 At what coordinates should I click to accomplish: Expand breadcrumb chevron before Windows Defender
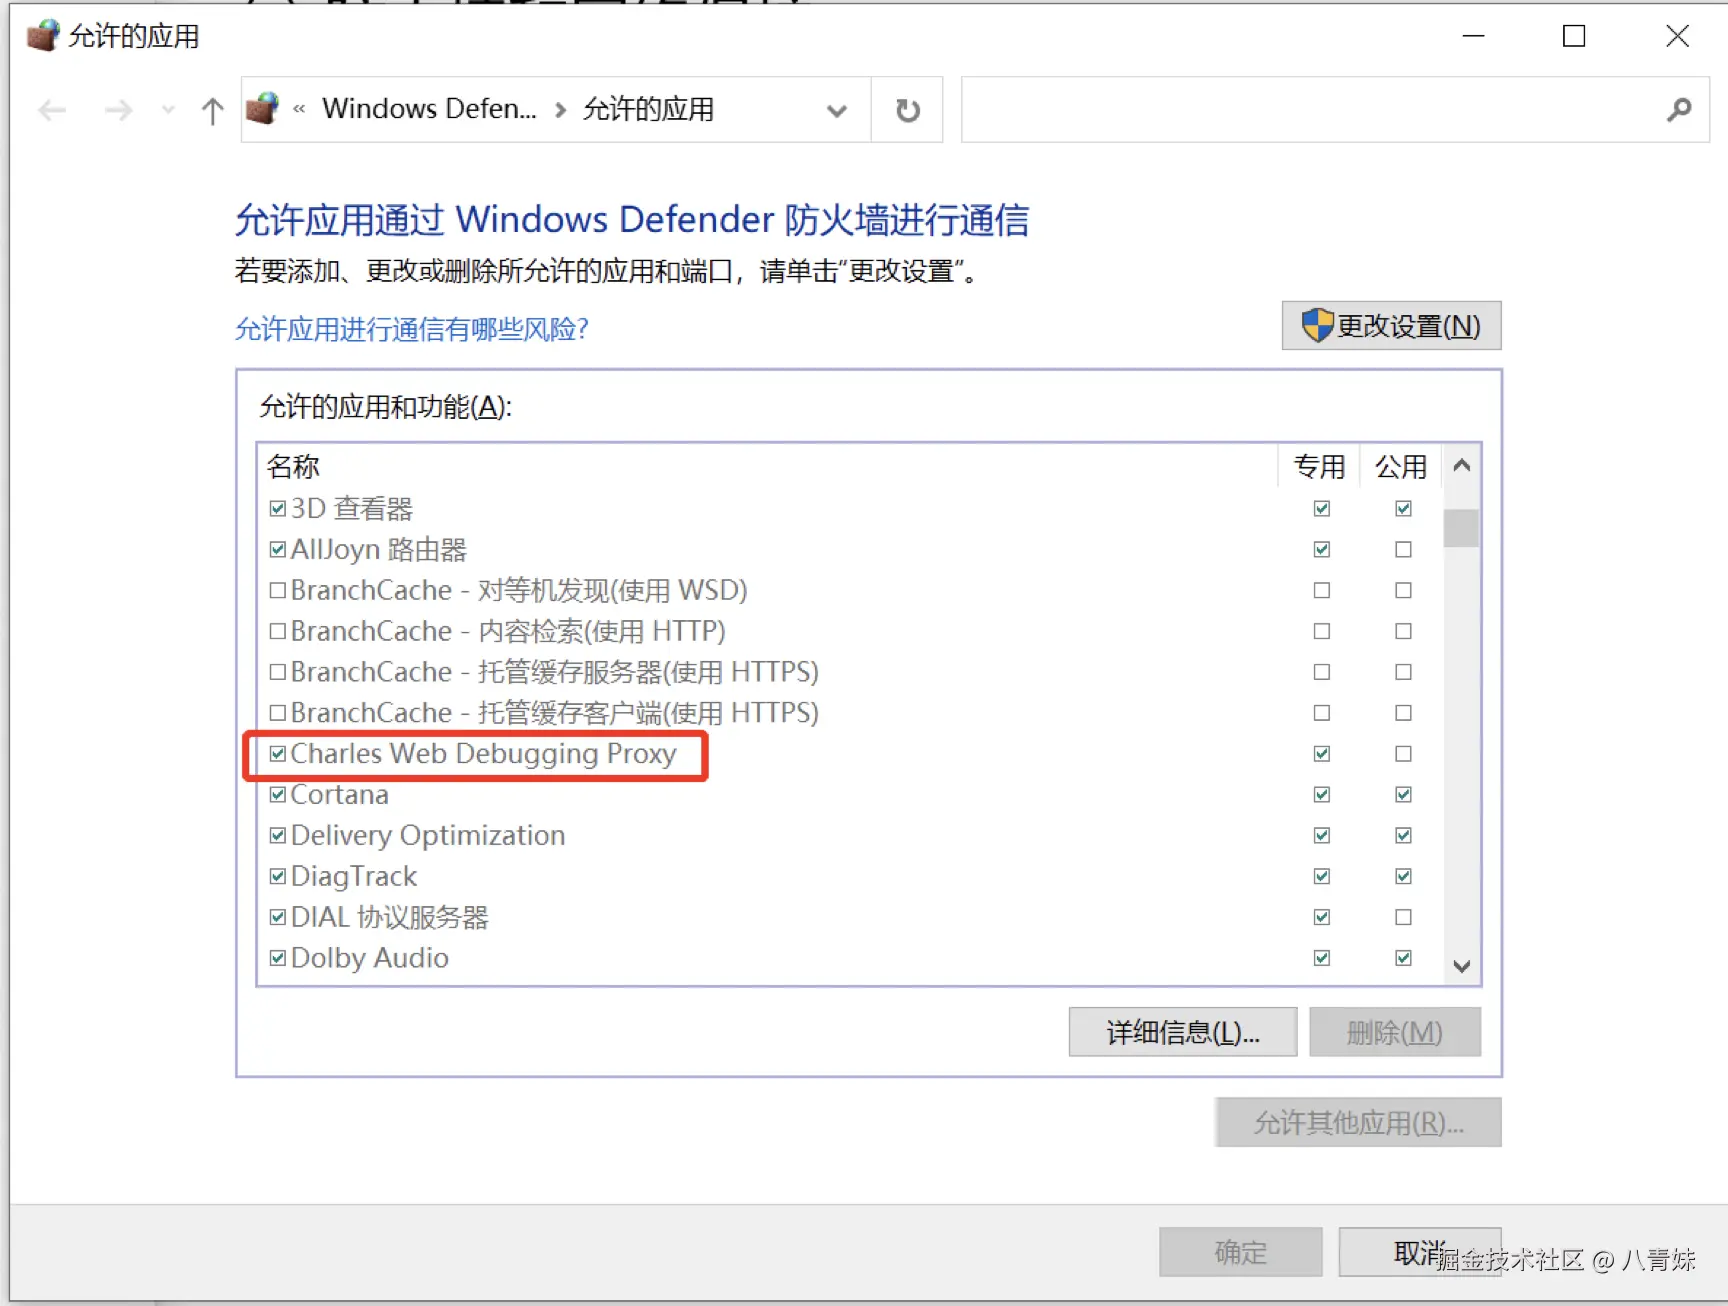(x=299, y=109)
